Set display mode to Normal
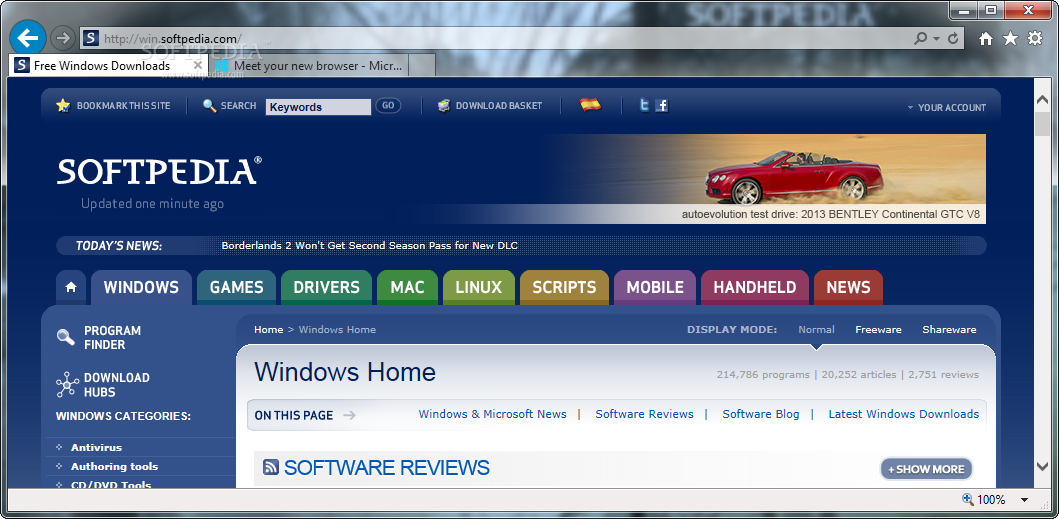 pyautogui.click(x=816, y=330)
